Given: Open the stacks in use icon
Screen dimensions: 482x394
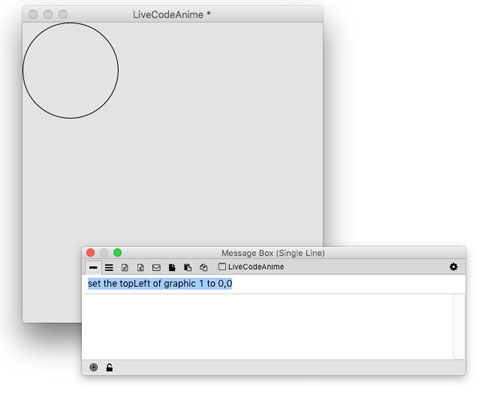Looking at the screenshot, I should [203, 267].
